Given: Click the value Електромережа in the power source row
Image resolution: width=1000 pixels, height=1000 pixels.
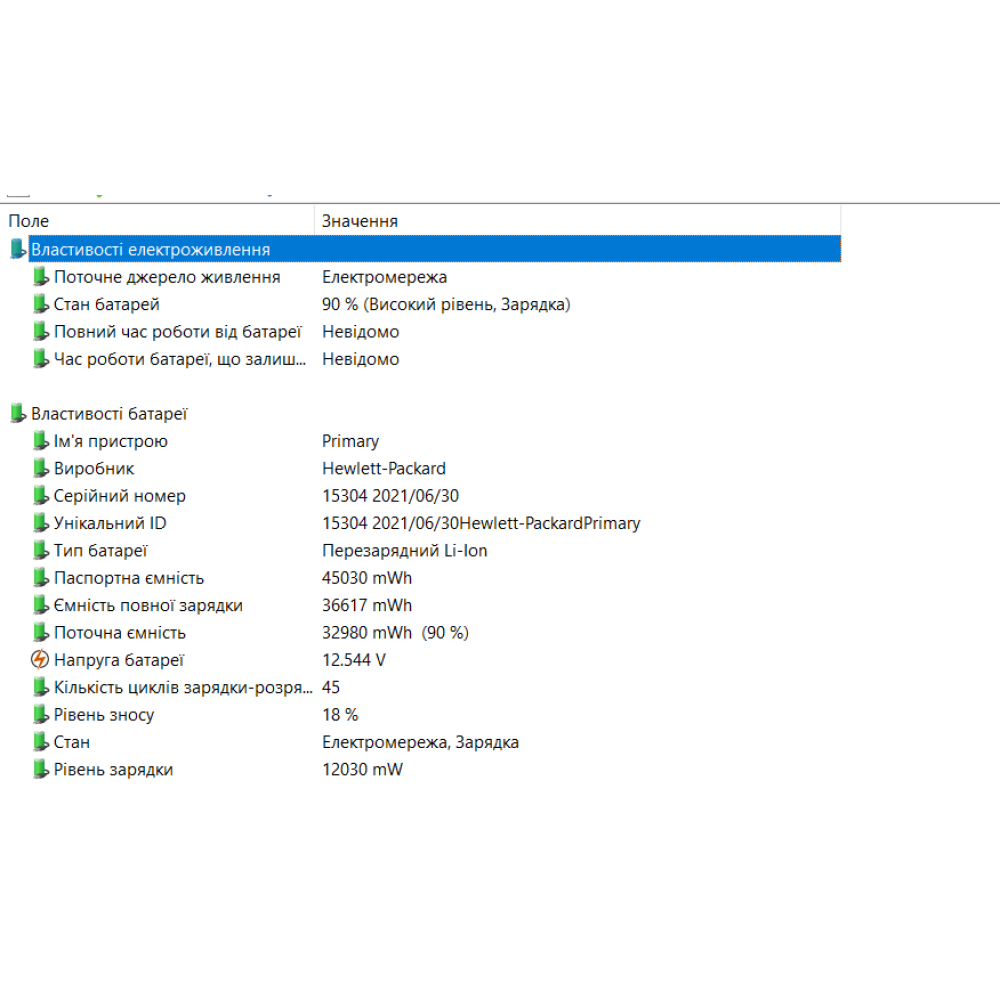Looking at the screenshot, I should (384, 277).
